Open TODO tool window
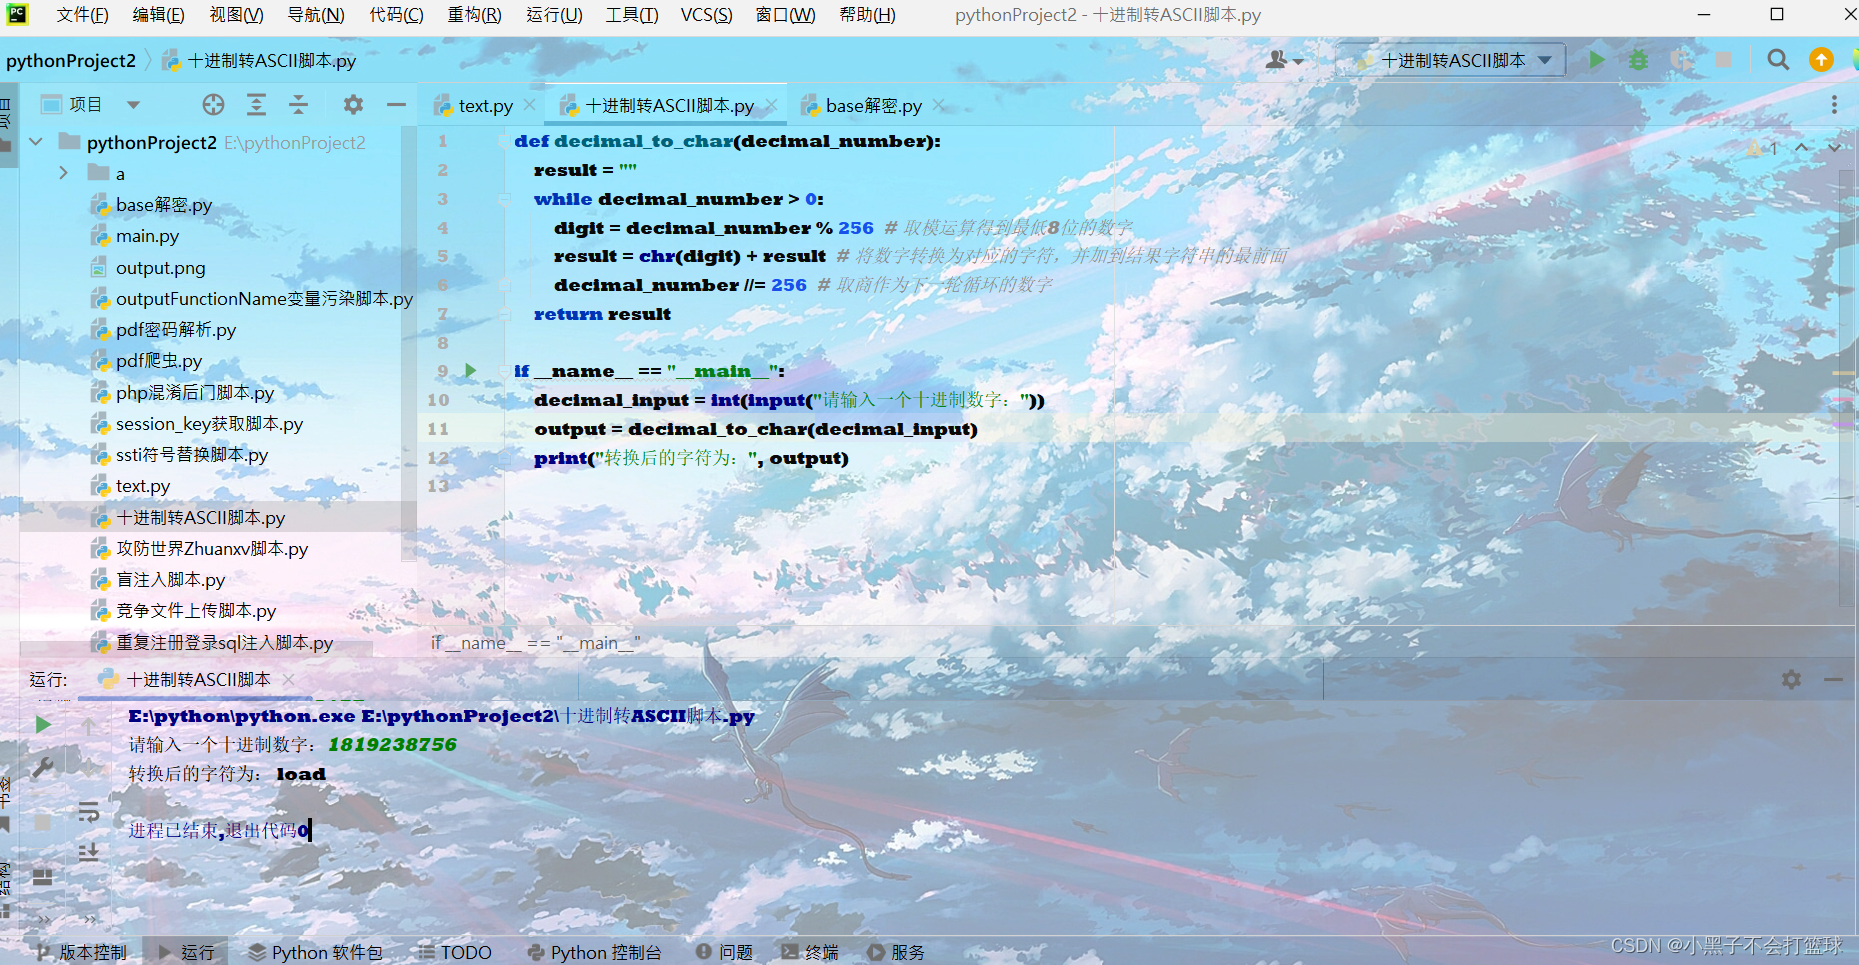 (455, 952)
